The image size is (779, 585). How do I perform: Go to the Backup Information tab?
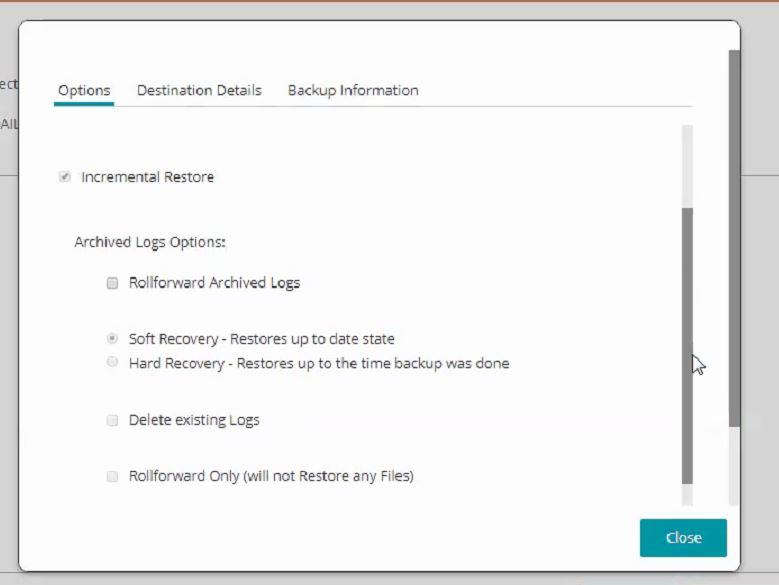(353, 90)
